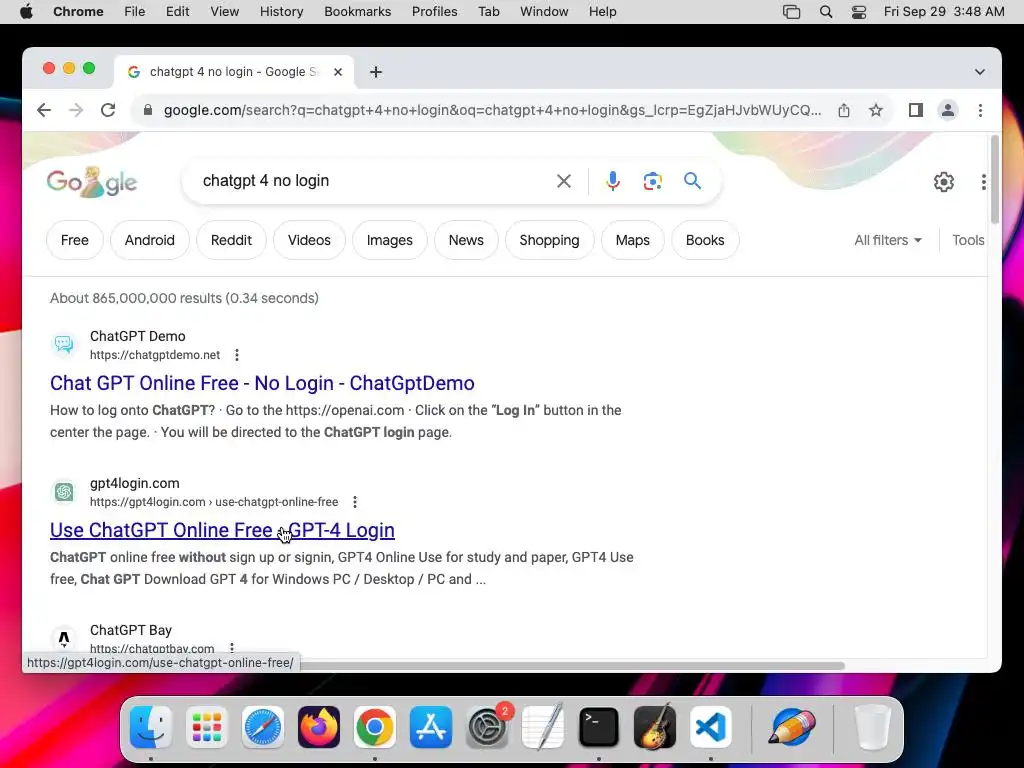Expand the tab search chevron
Viewport: 1024px width, 768px height.
980,72
